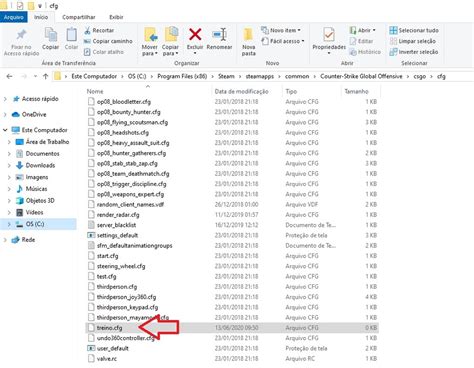This screenshot has height=368, width=474.
Task: Click Este Computador in address bar
Action: 94,76
